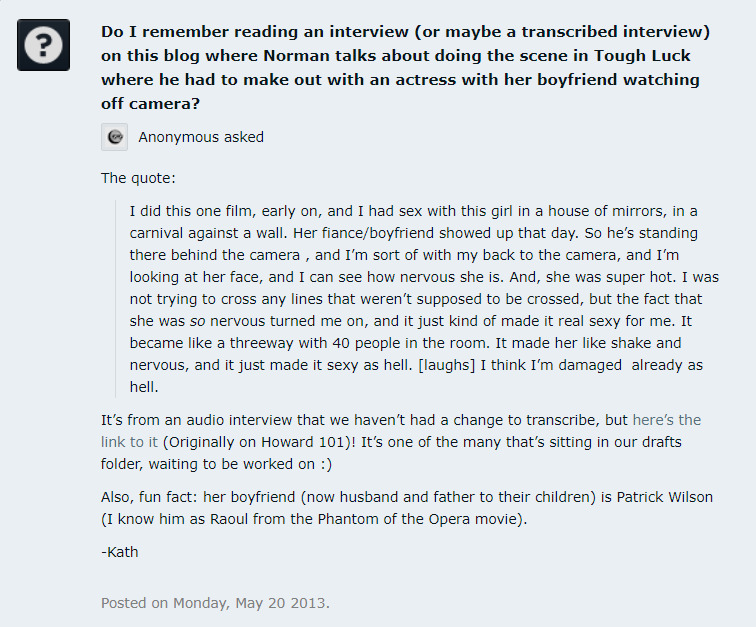Open the "here's the" audio interview link
The width and height of the screenshot is (756, 627).
[x=666, y=420]
